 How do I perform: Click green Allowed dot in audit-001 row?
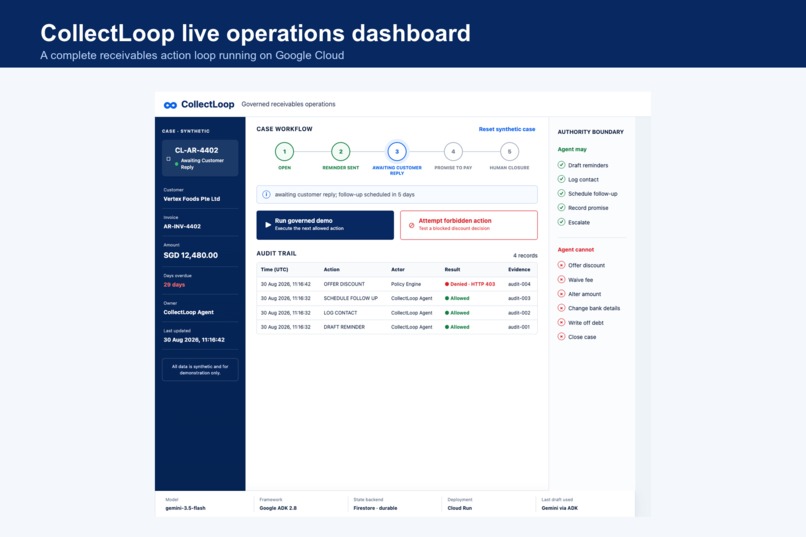447,327
